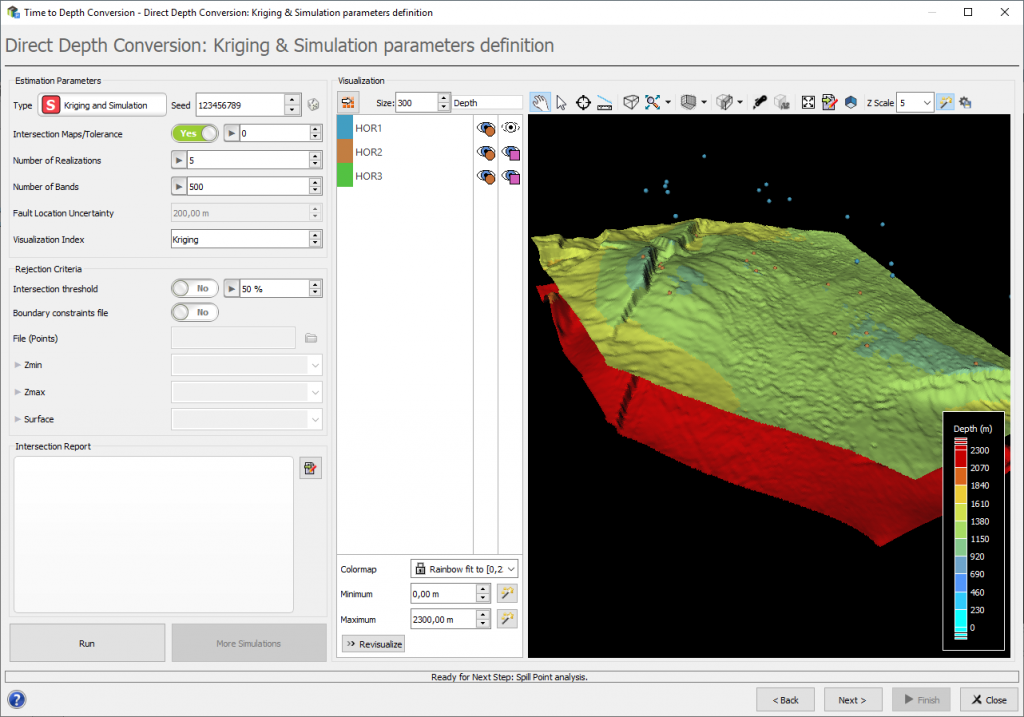
Task: Click the random seed dice icon
Action: click(x=314, y=105)
